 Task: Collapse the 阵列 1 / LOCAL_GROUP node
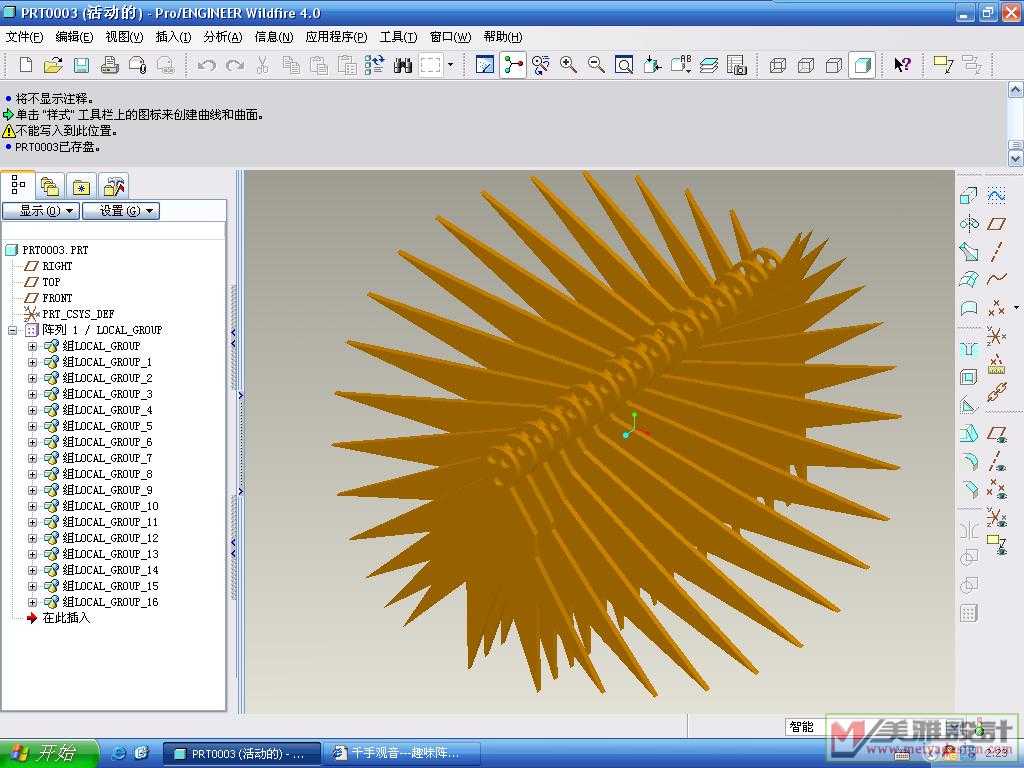[12, 330]
